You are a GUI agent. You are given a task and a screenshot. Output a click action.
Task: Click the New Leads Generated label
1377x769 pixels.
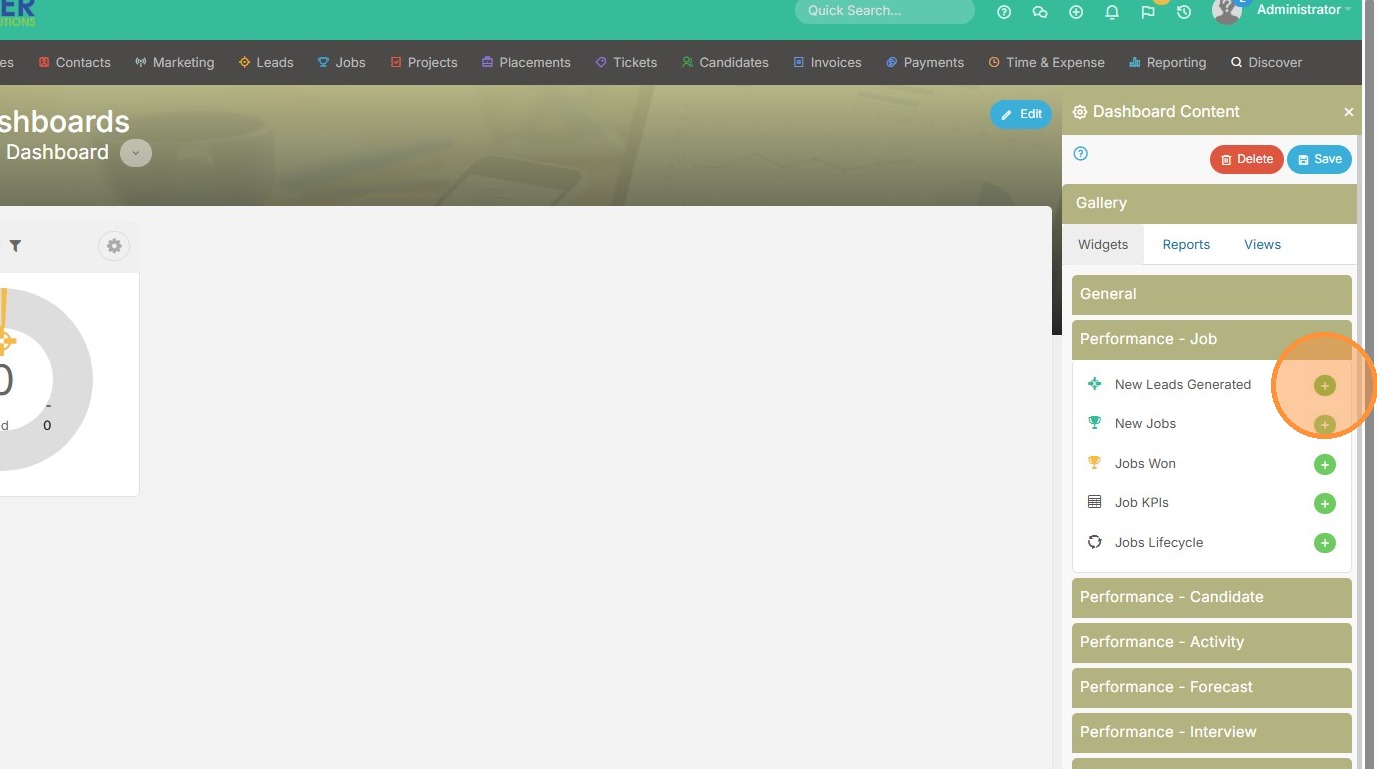click(1183, 384)
